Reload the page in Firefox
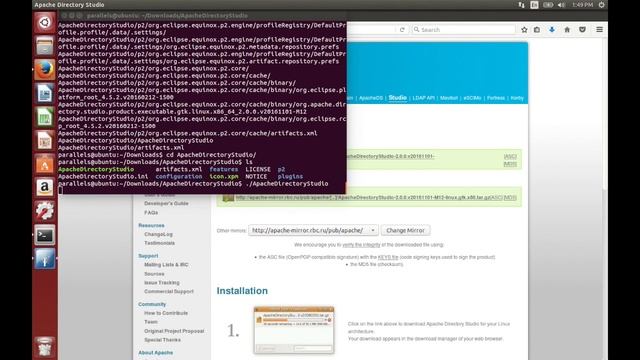 pyautogui.click(x=402, y=30)
